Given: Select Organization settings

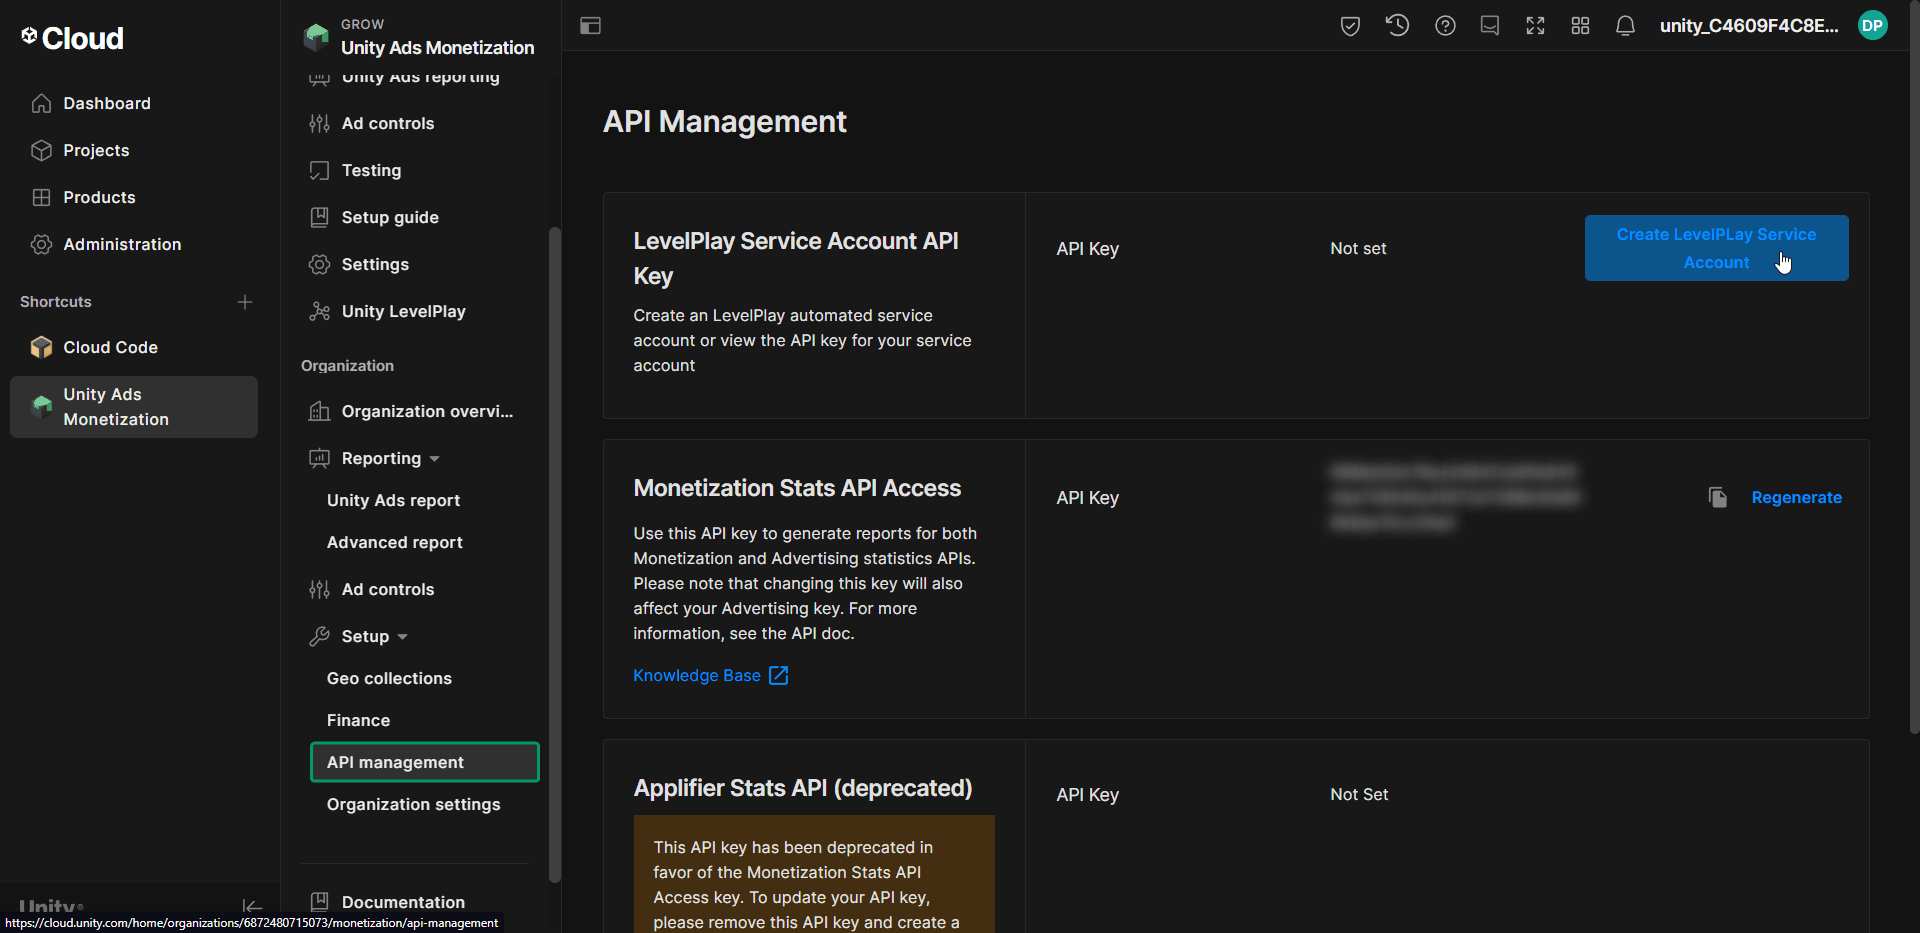Looking at the screenshot, I should 413,804.
